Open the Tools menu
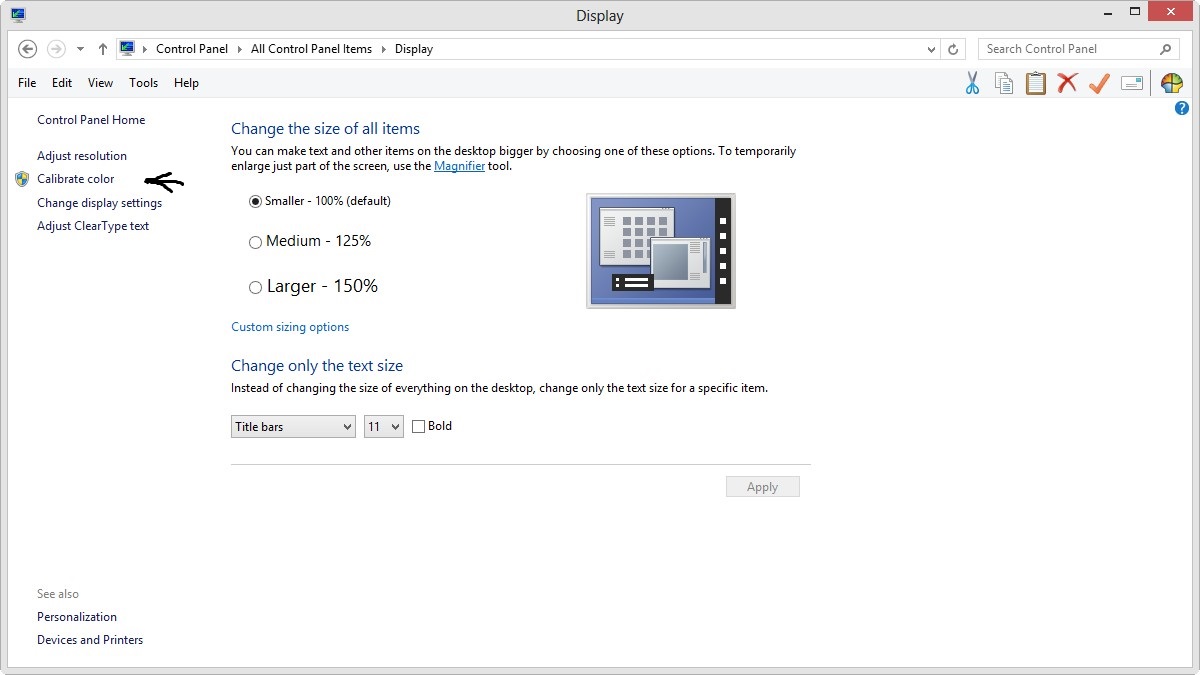Viewport: 1200px width, 675px height. click(x=144, y=83)
